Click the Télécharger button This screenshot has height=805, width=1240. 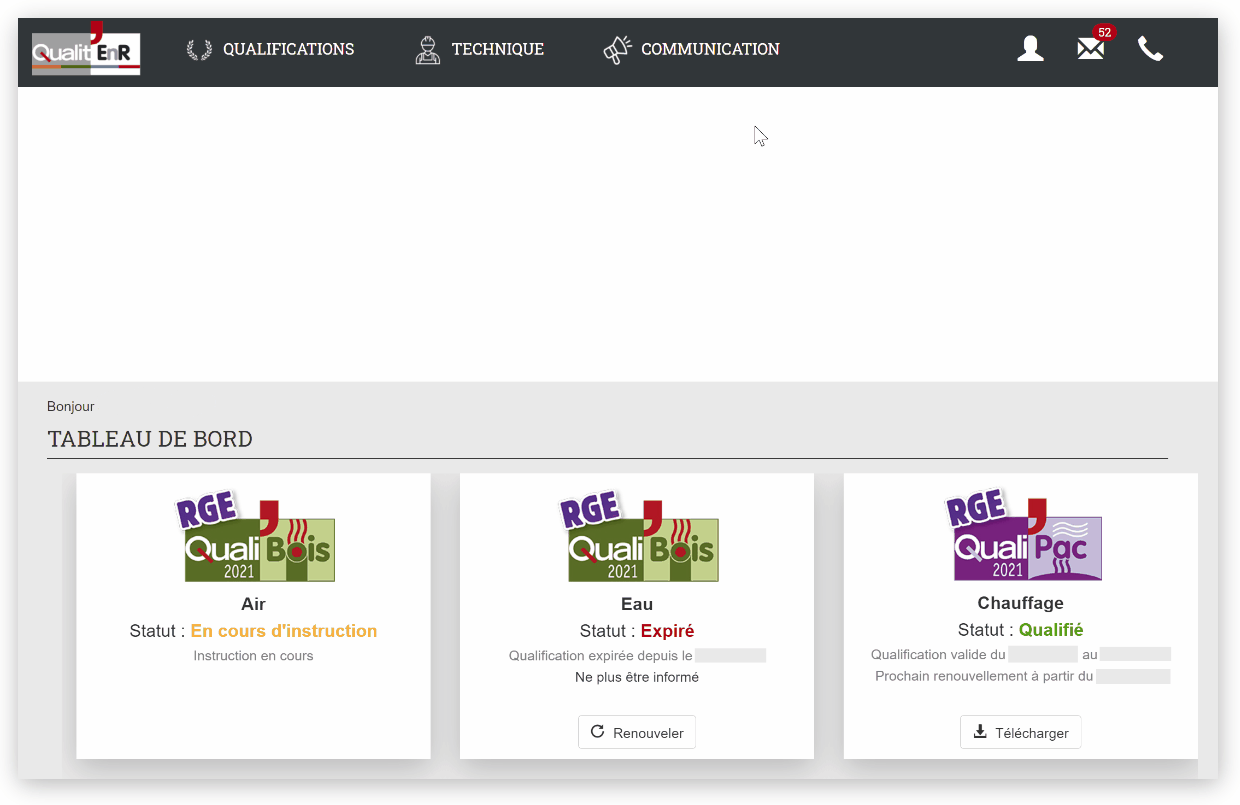click(1021, 732)
